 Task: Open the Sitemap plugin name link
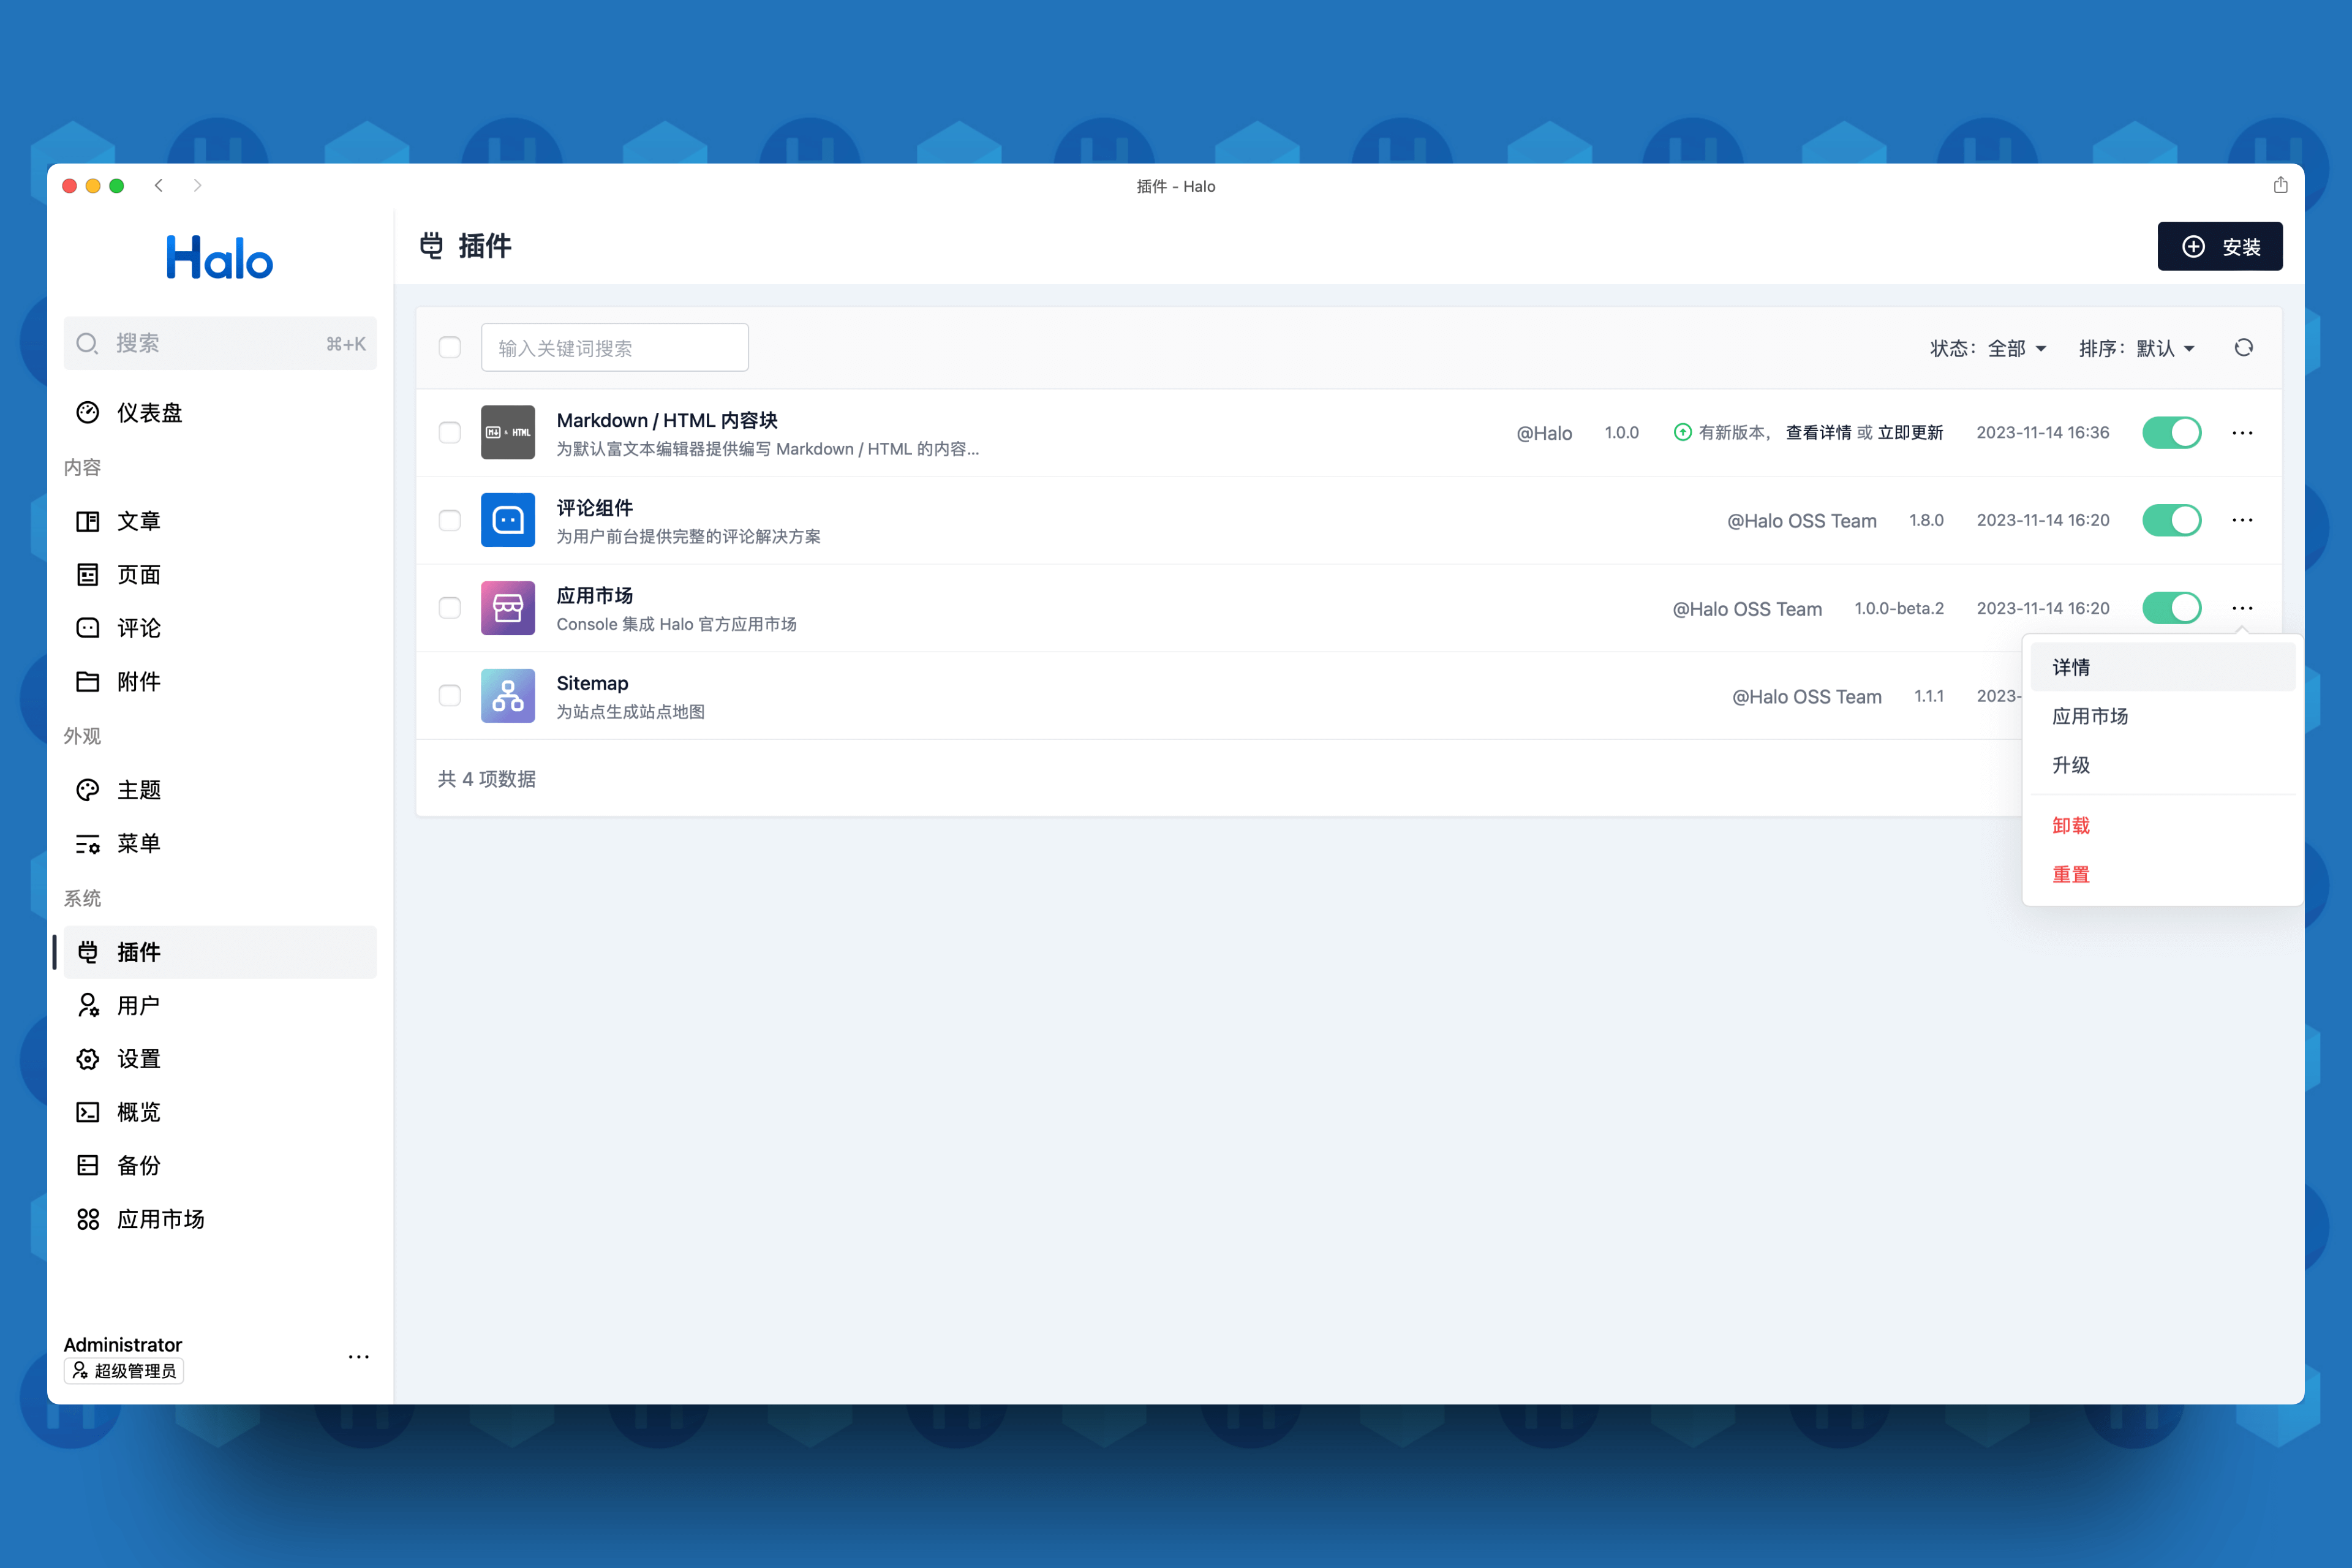[x=592, y=683]
